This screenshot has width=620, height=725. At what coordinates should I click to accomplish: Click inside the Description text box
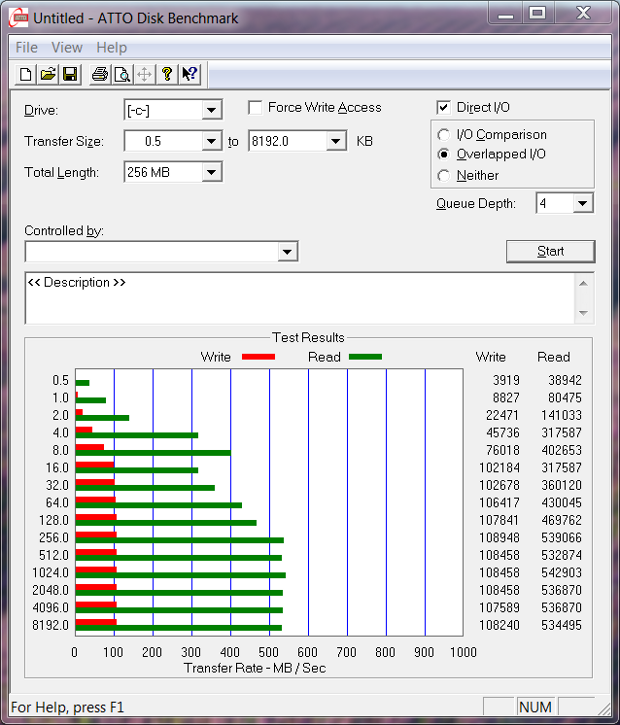(x=300, y=298)
